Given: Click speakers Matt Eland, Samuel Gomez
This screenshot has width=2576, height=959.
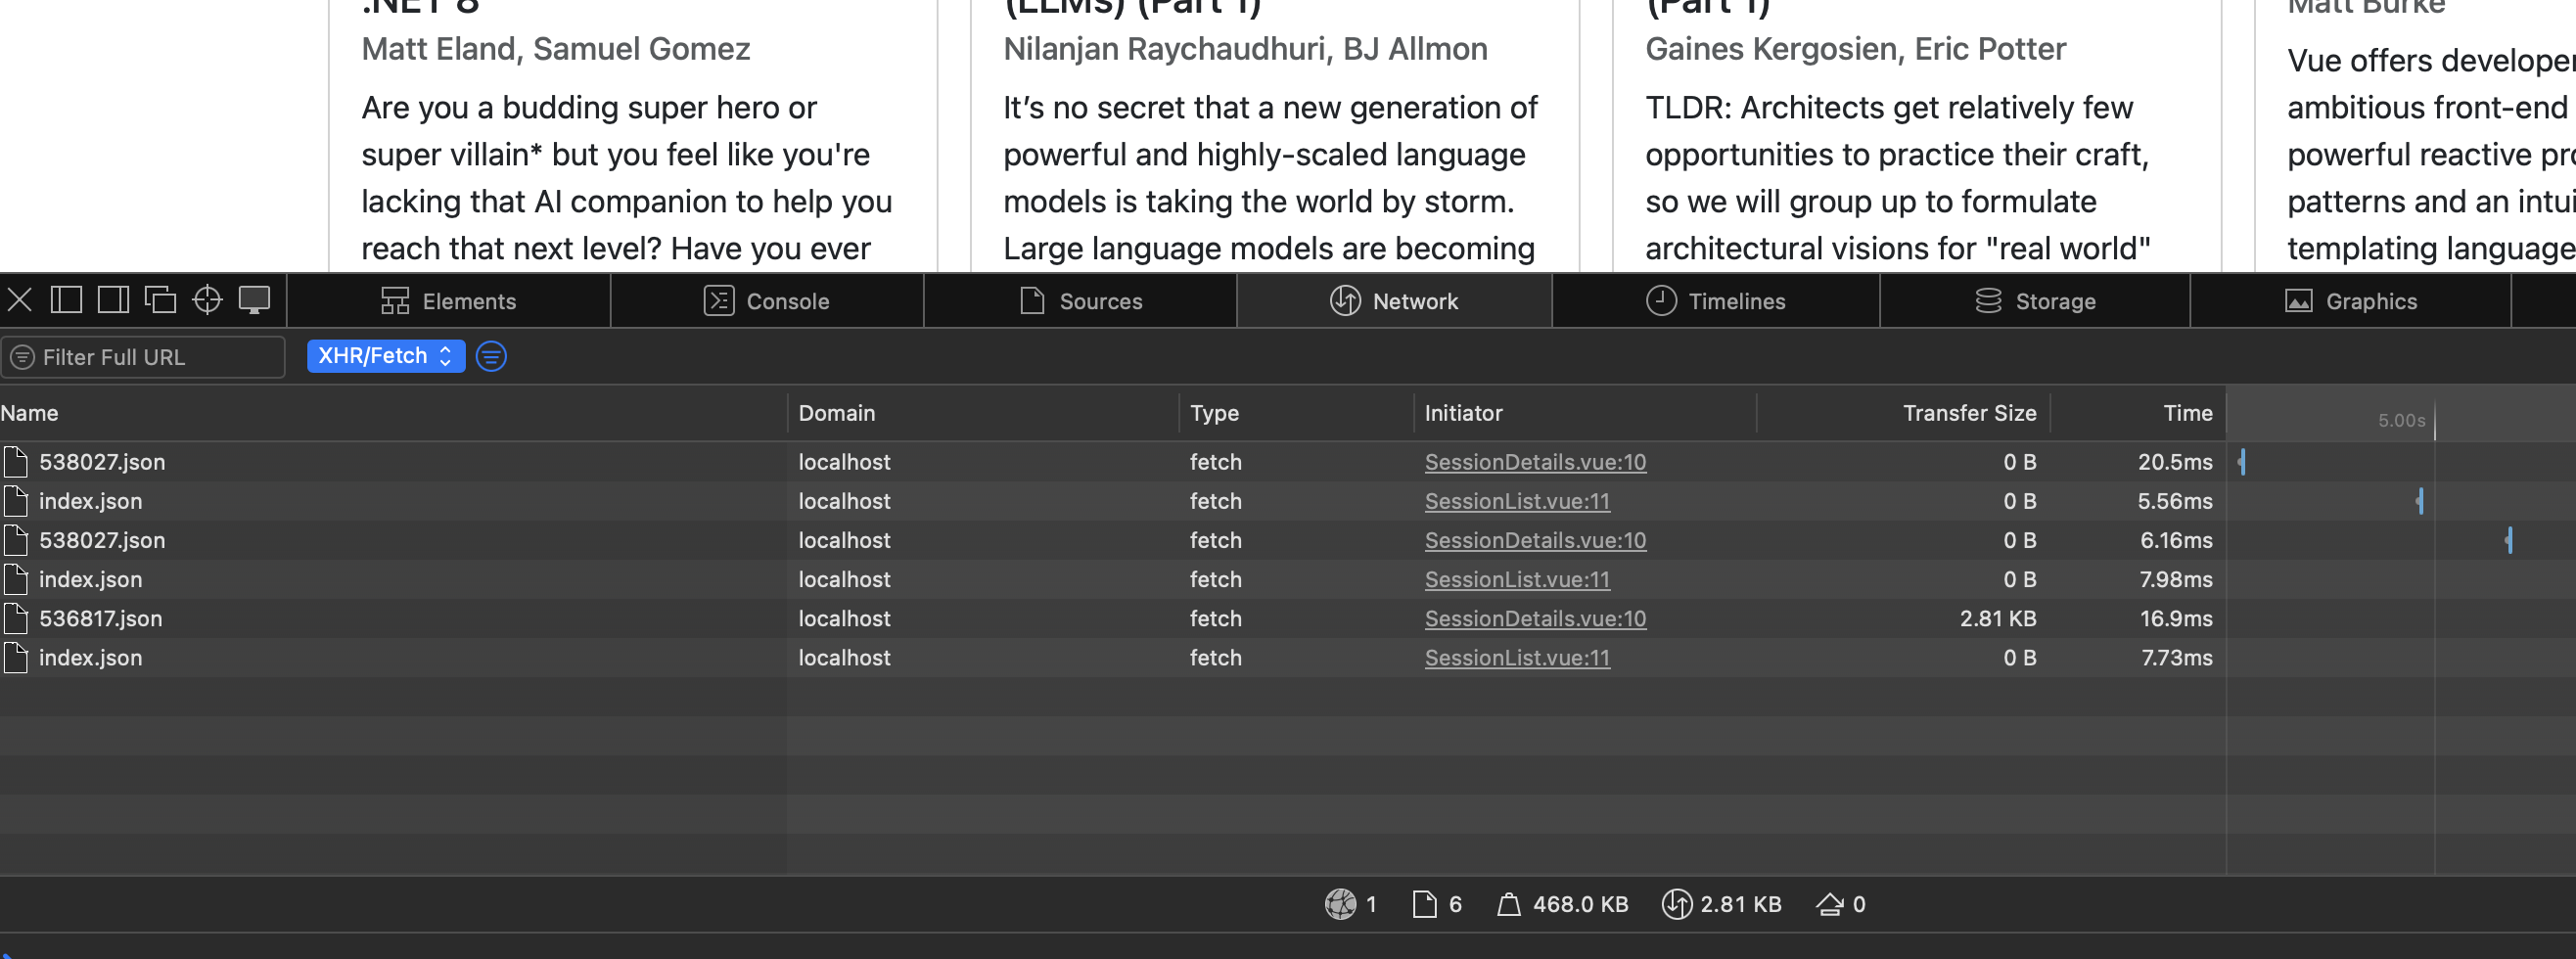Looking at the screenshot, I should [555, 49].
